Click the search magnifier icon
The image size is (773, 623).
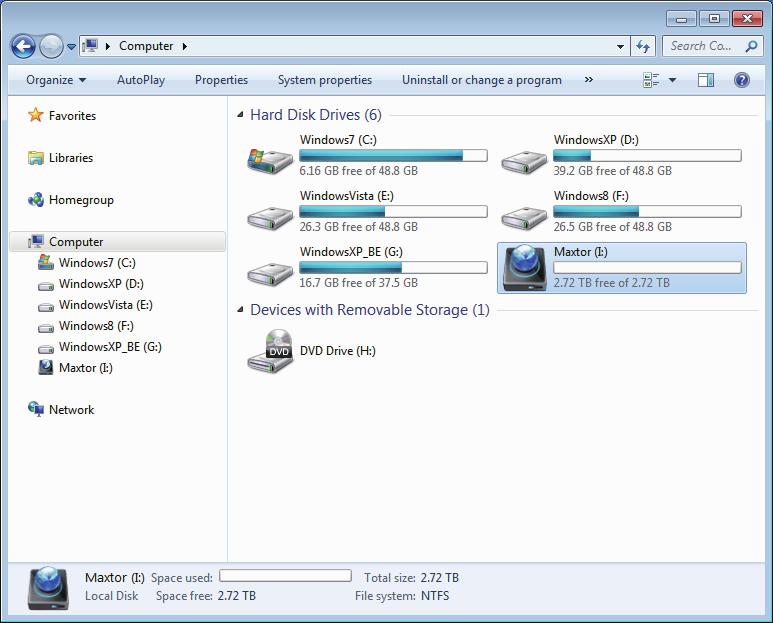[x=751, y=46]
